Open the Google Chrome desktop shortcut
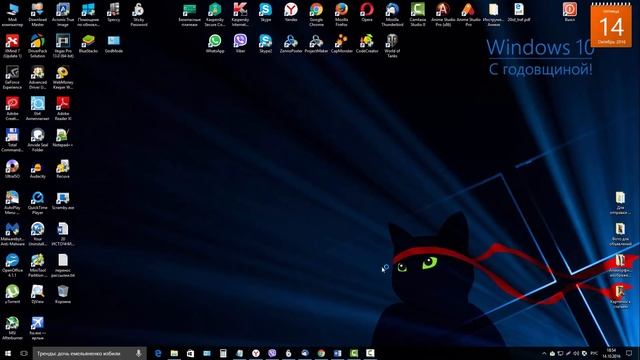Image resolution: width=640 pixels, height=360 pixels. (x=316, y=15)
